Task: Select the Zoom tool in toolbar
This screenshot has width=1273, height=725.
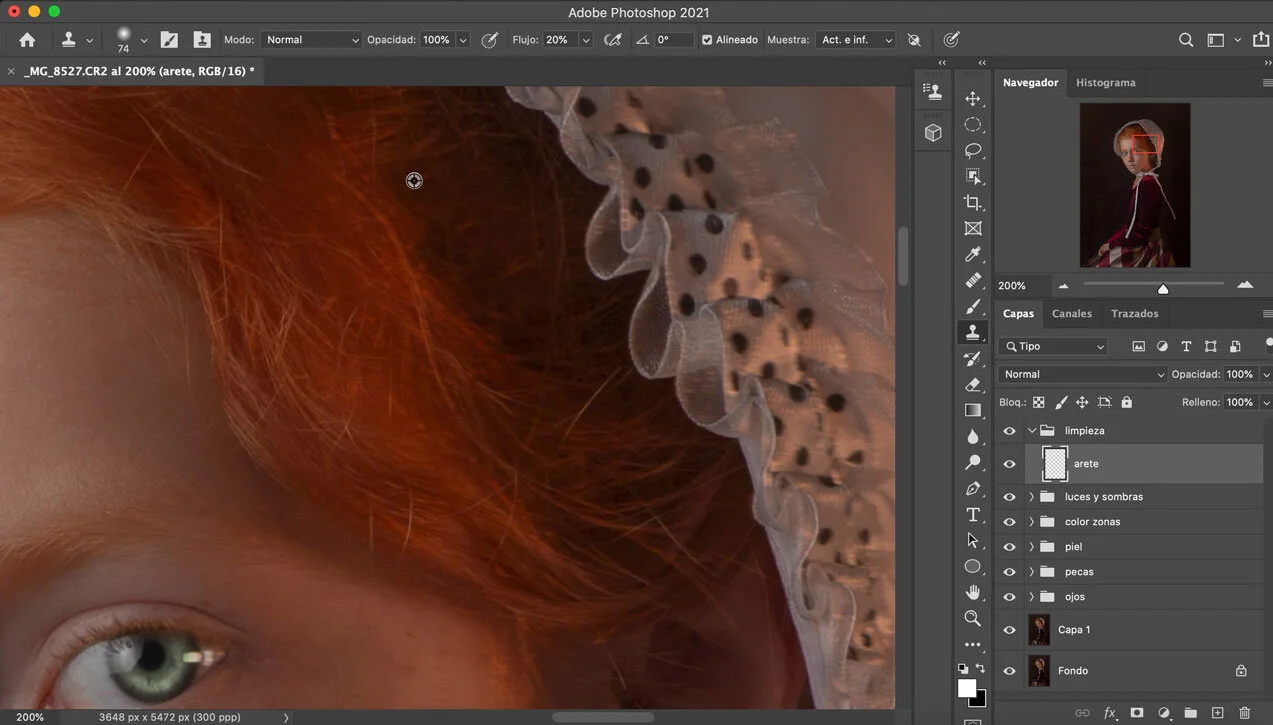Action: pyautogui.click(x=972, y=618)
